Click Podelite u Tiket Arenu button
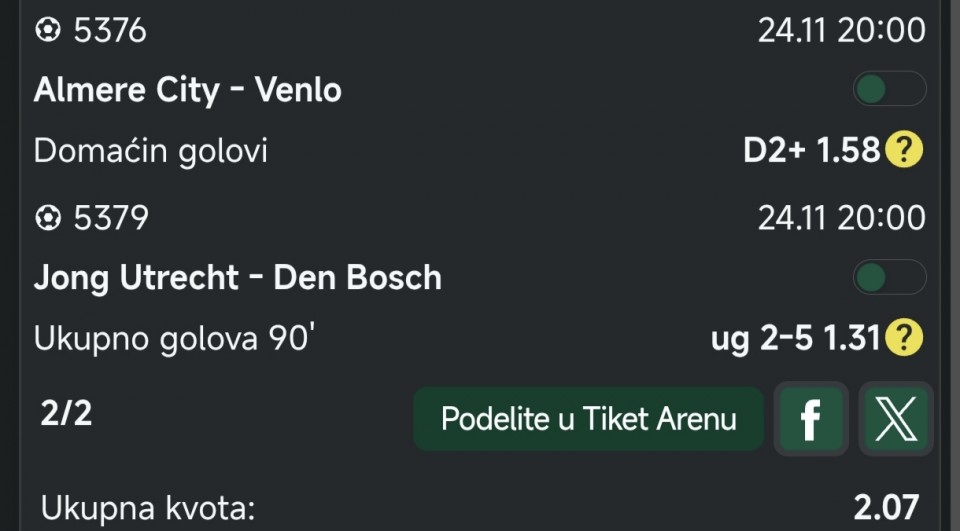The image size is (960, 531). 588,419
